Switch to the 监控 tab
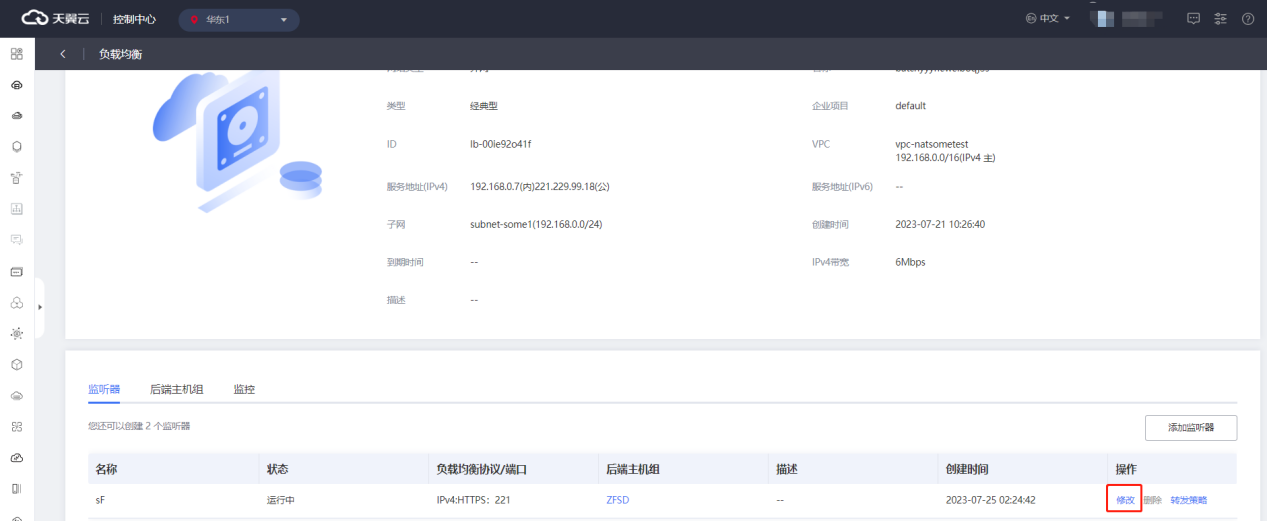Screen dimensions: 1267x521 244,389
